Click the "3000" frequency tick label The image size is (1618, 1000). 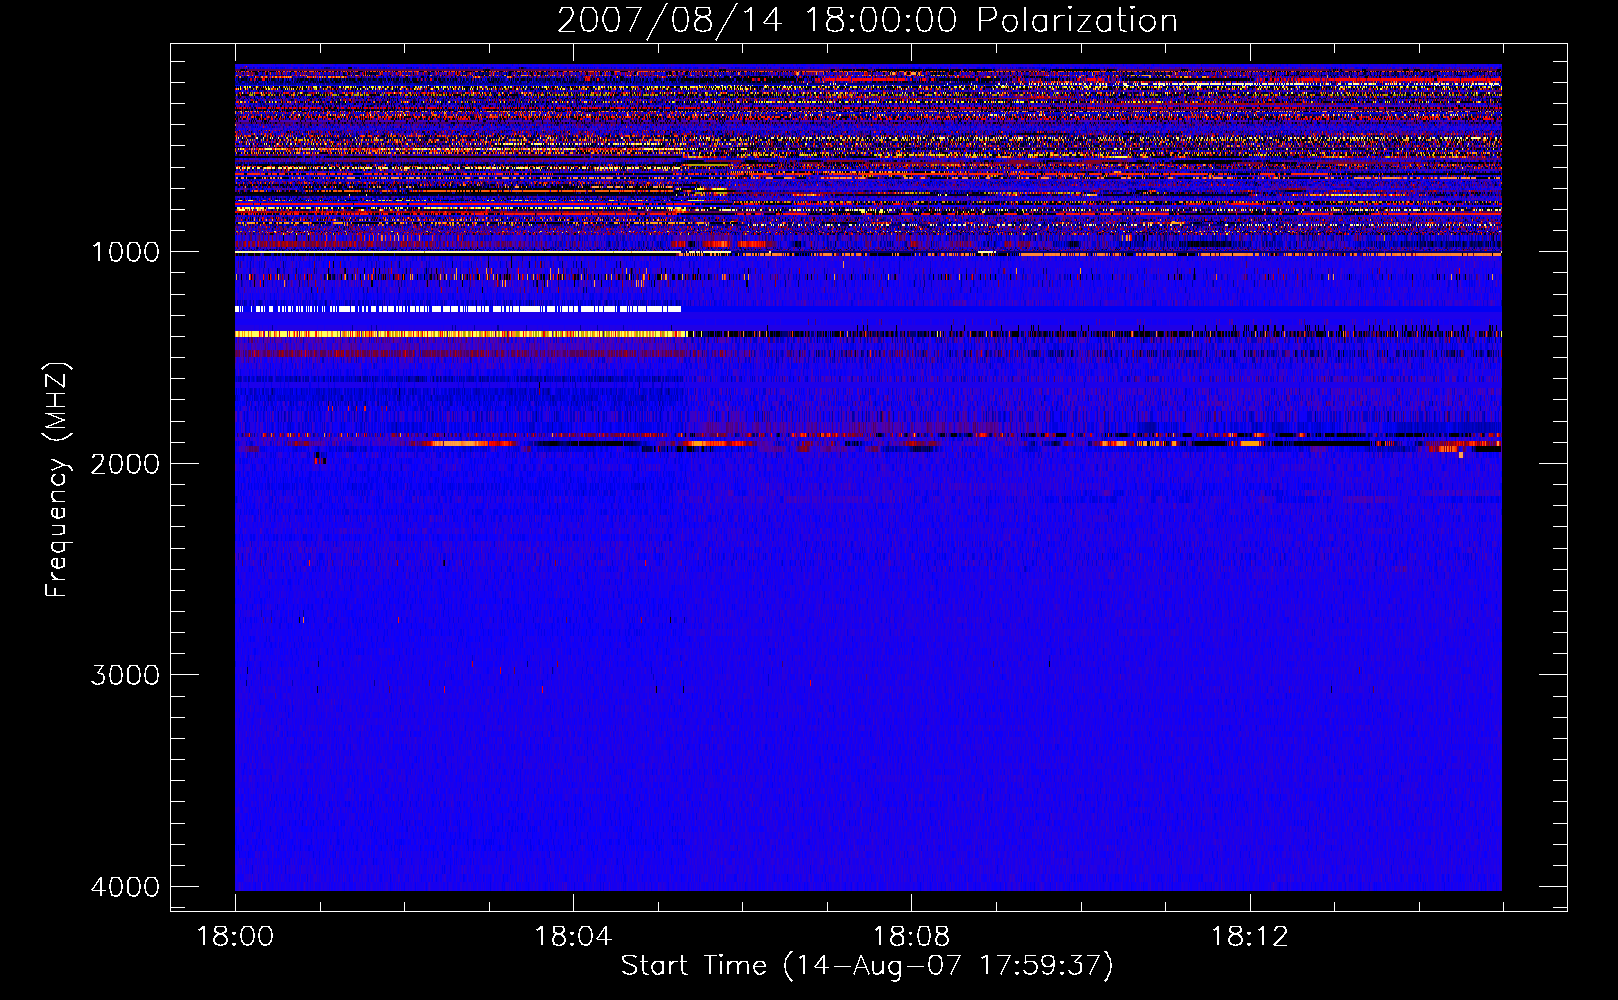point(125,675)
